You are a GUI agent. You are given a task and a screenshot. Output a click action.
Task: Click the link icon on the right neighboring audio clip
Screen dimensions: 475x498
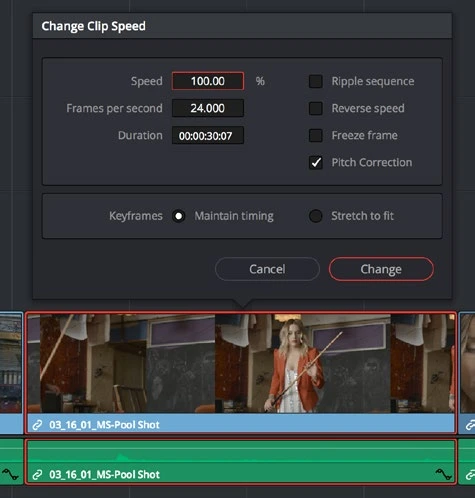click(470, 475)
